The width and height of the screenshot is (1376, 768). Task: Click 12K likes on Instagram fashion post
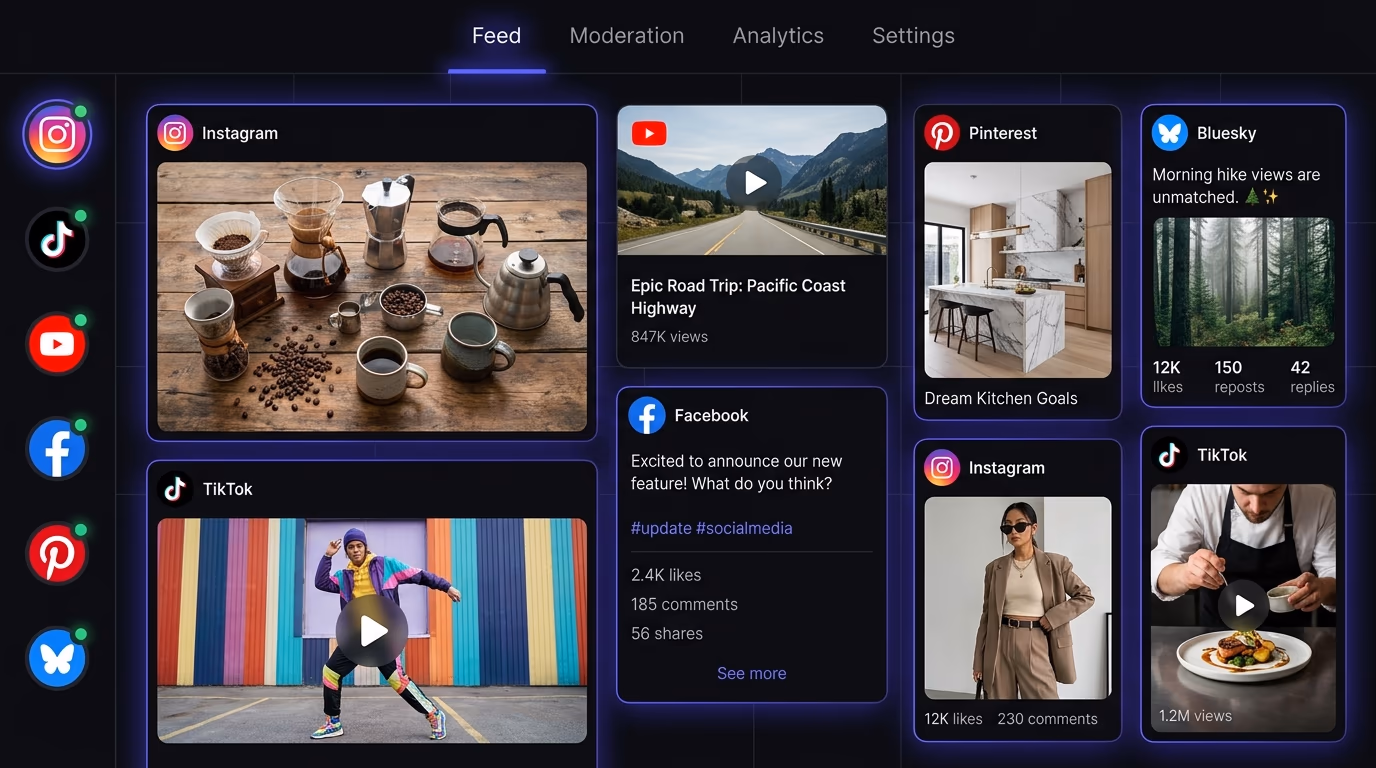pyautogui.click(x=953, y=719)
